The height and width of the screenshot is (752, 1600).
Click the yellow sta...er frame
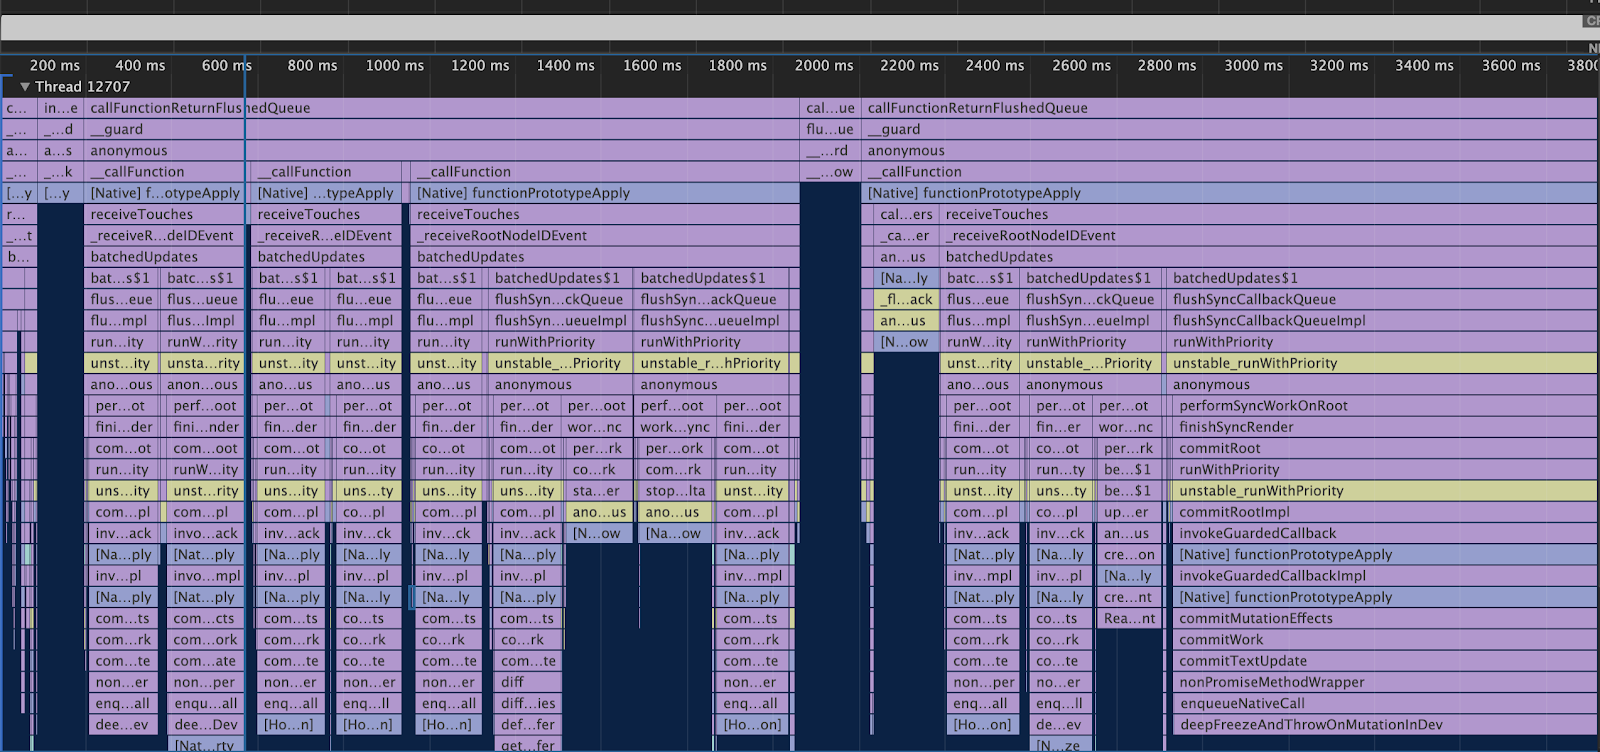click(597, 491)
